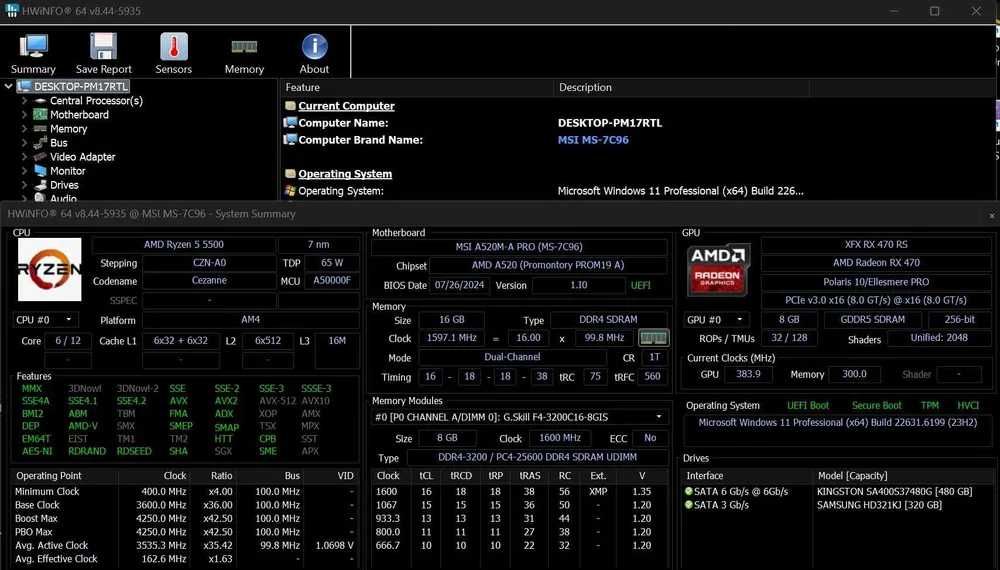This screenshot has width=1000, height=570.
Task: Open the Summary toolbar icon
Action: [x=33, y=47]
